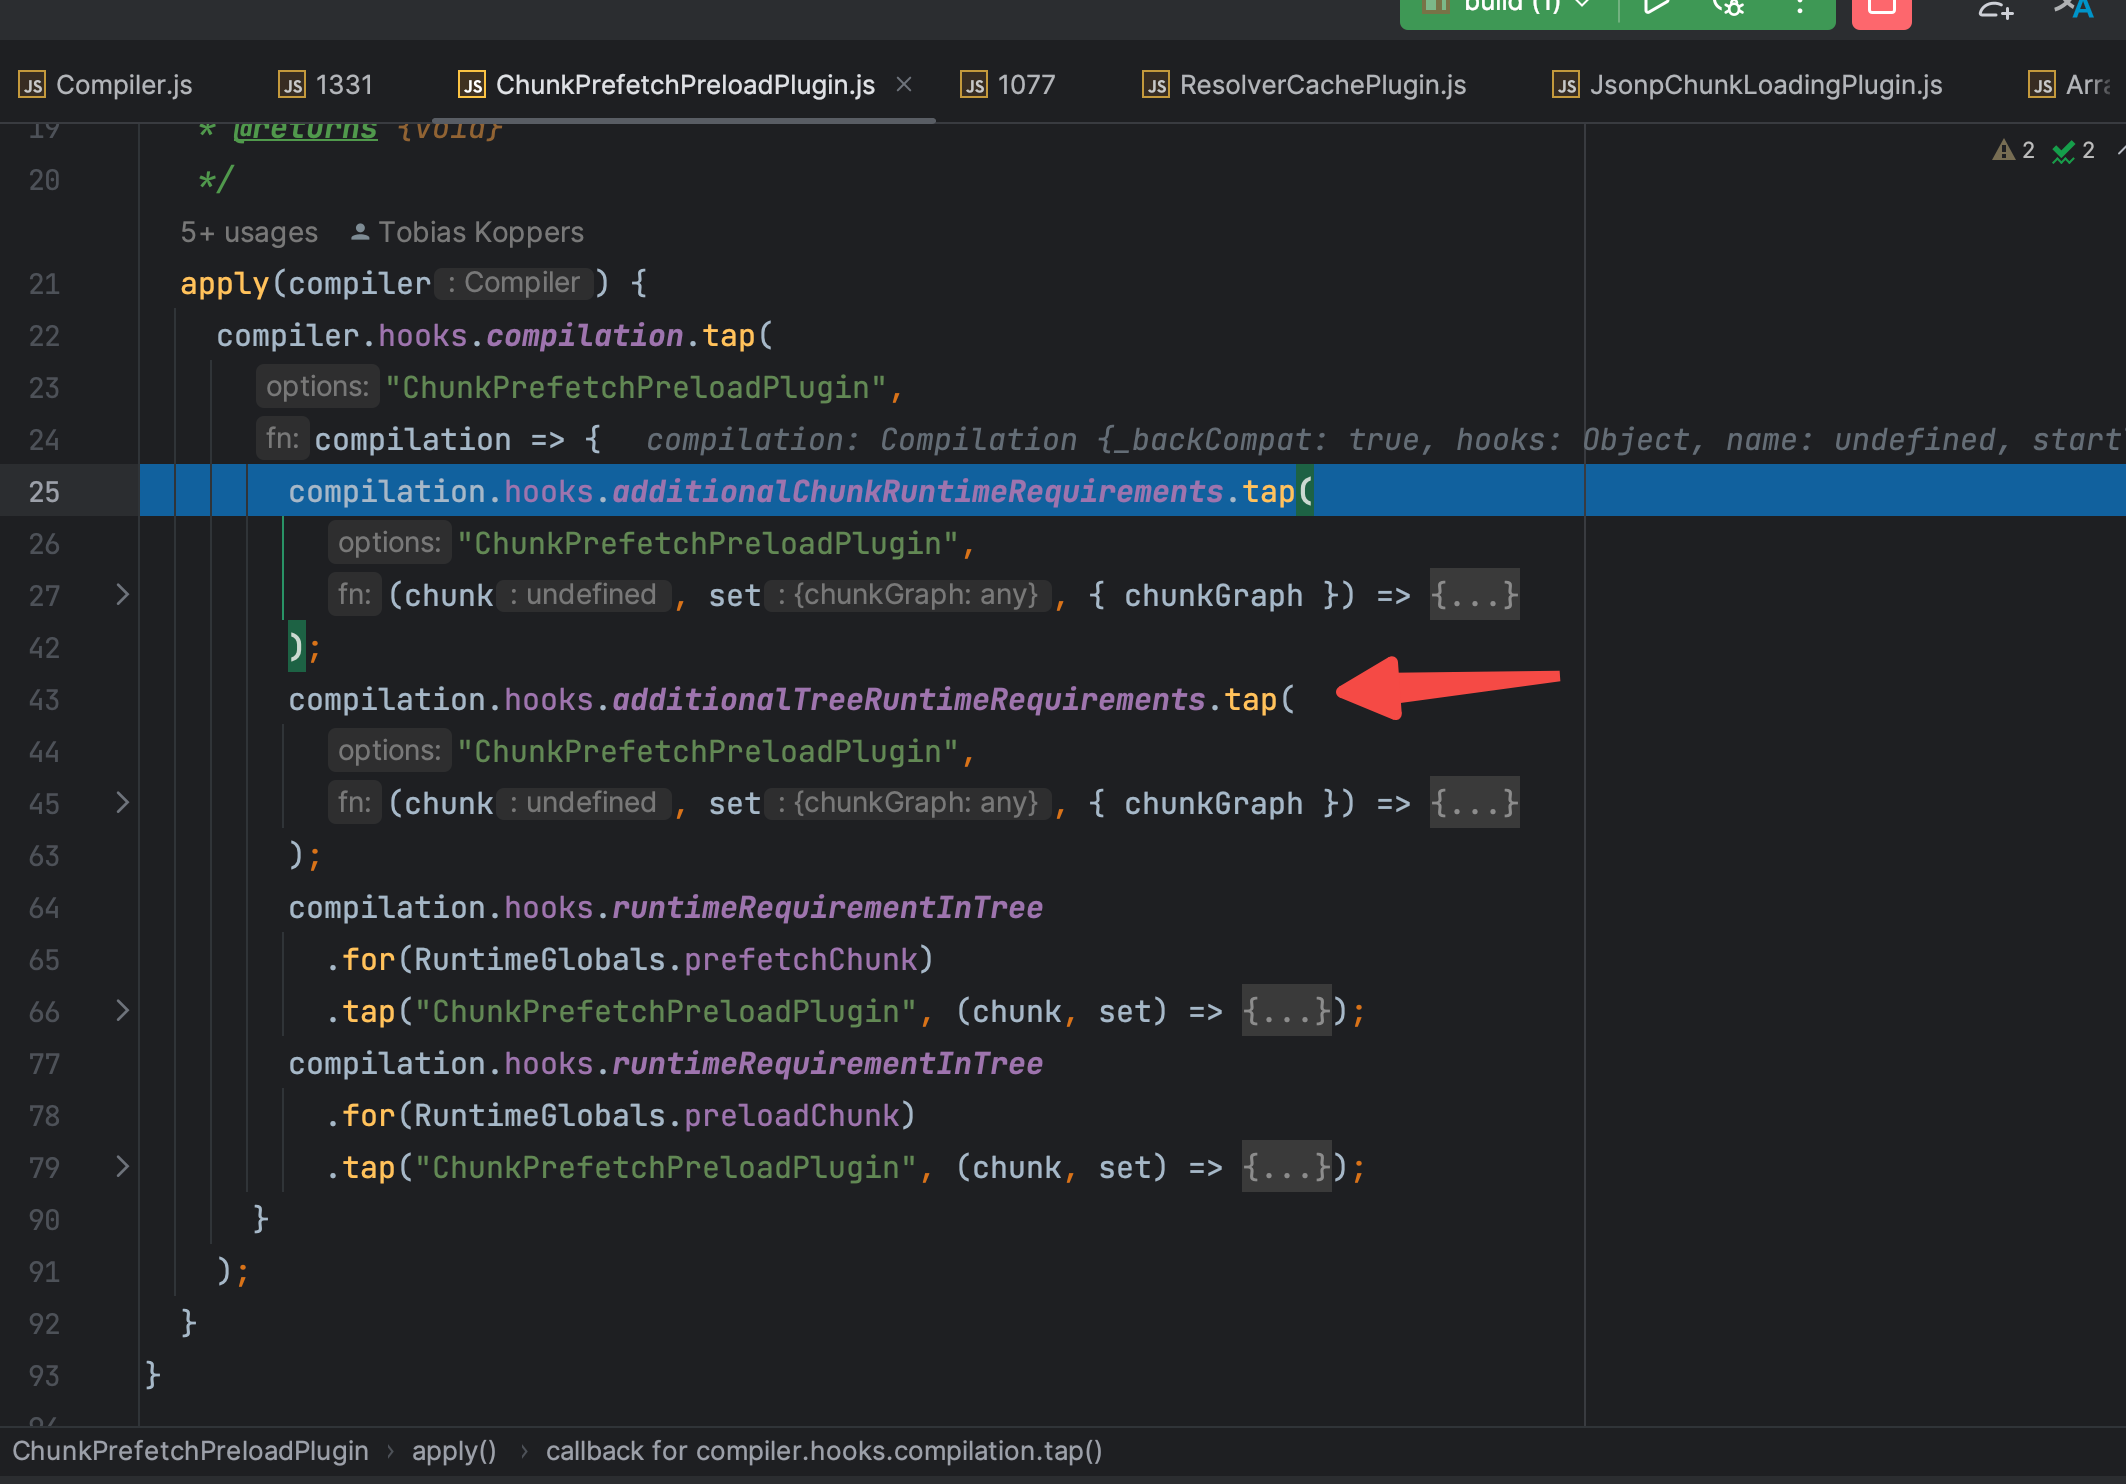Open the JsonpChunkLoadingPlugin.js tab
The height and width of the screenshot is (1484, 2126).
(x=1765, y=85)
